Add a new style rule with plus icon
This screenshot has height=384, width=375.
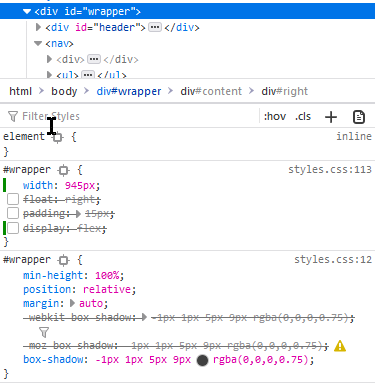(x=331, y=117)
